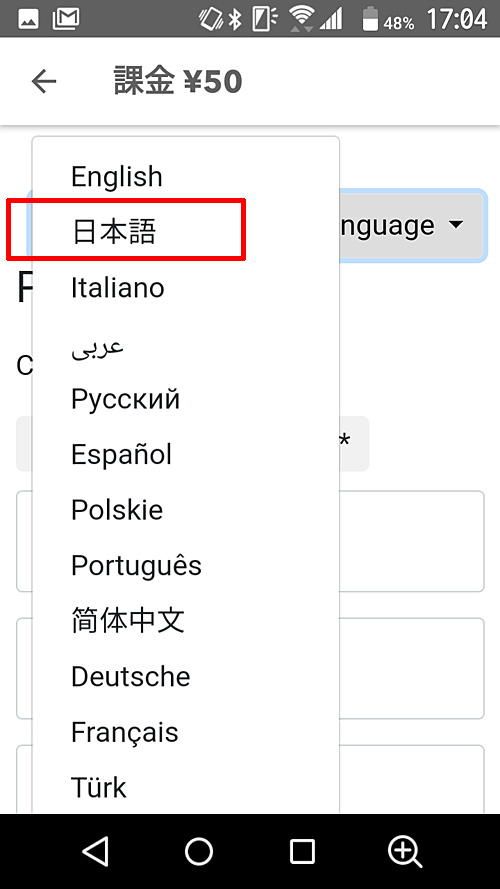Pick Deutsche from the language list
Image resolution: width=500 pixels, height=889 pixels.
point(185,676)
